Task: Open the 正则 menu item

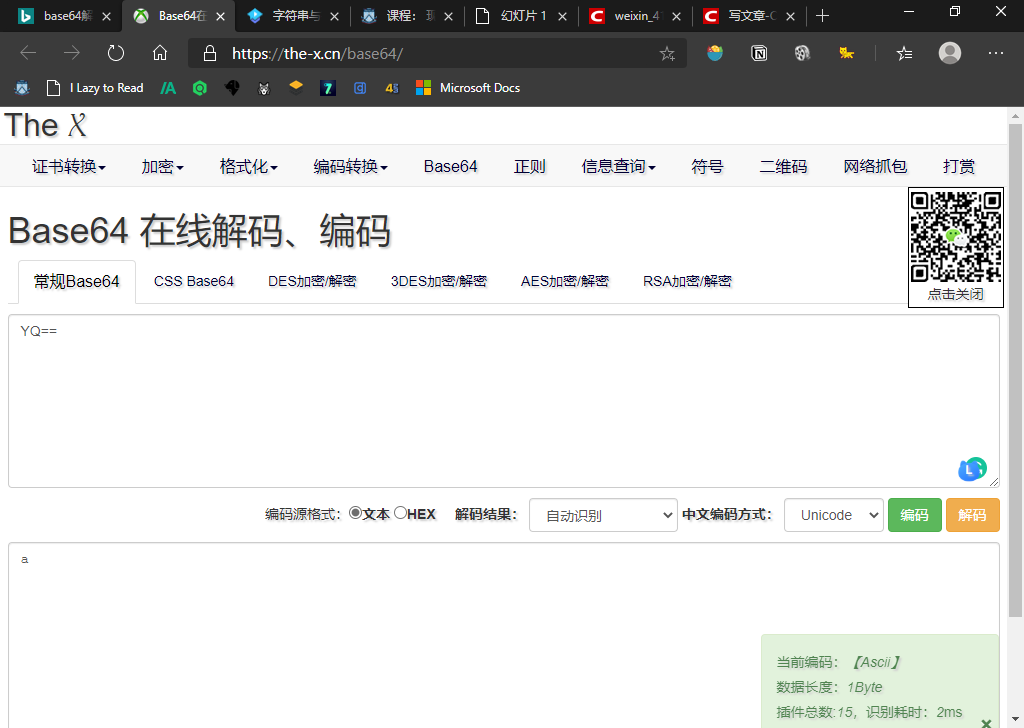Action: pos(529,167)
